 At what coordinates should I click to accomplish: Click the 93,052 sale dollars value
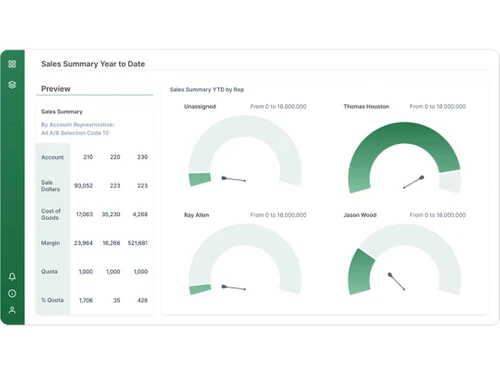point(83,186)
